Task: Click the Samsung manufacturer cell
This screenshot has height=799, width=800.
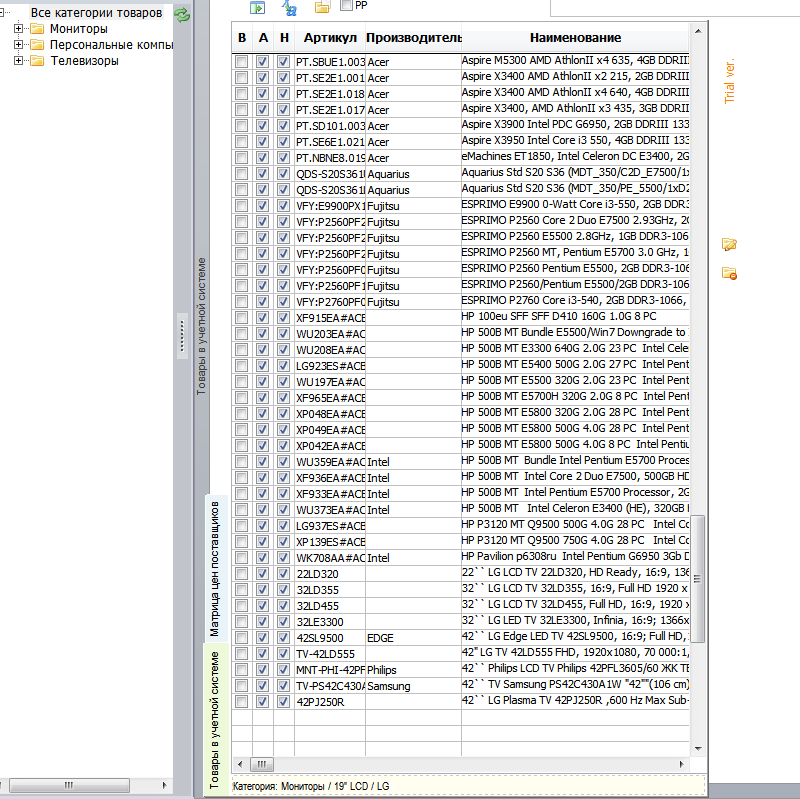Action: [413, 686]
